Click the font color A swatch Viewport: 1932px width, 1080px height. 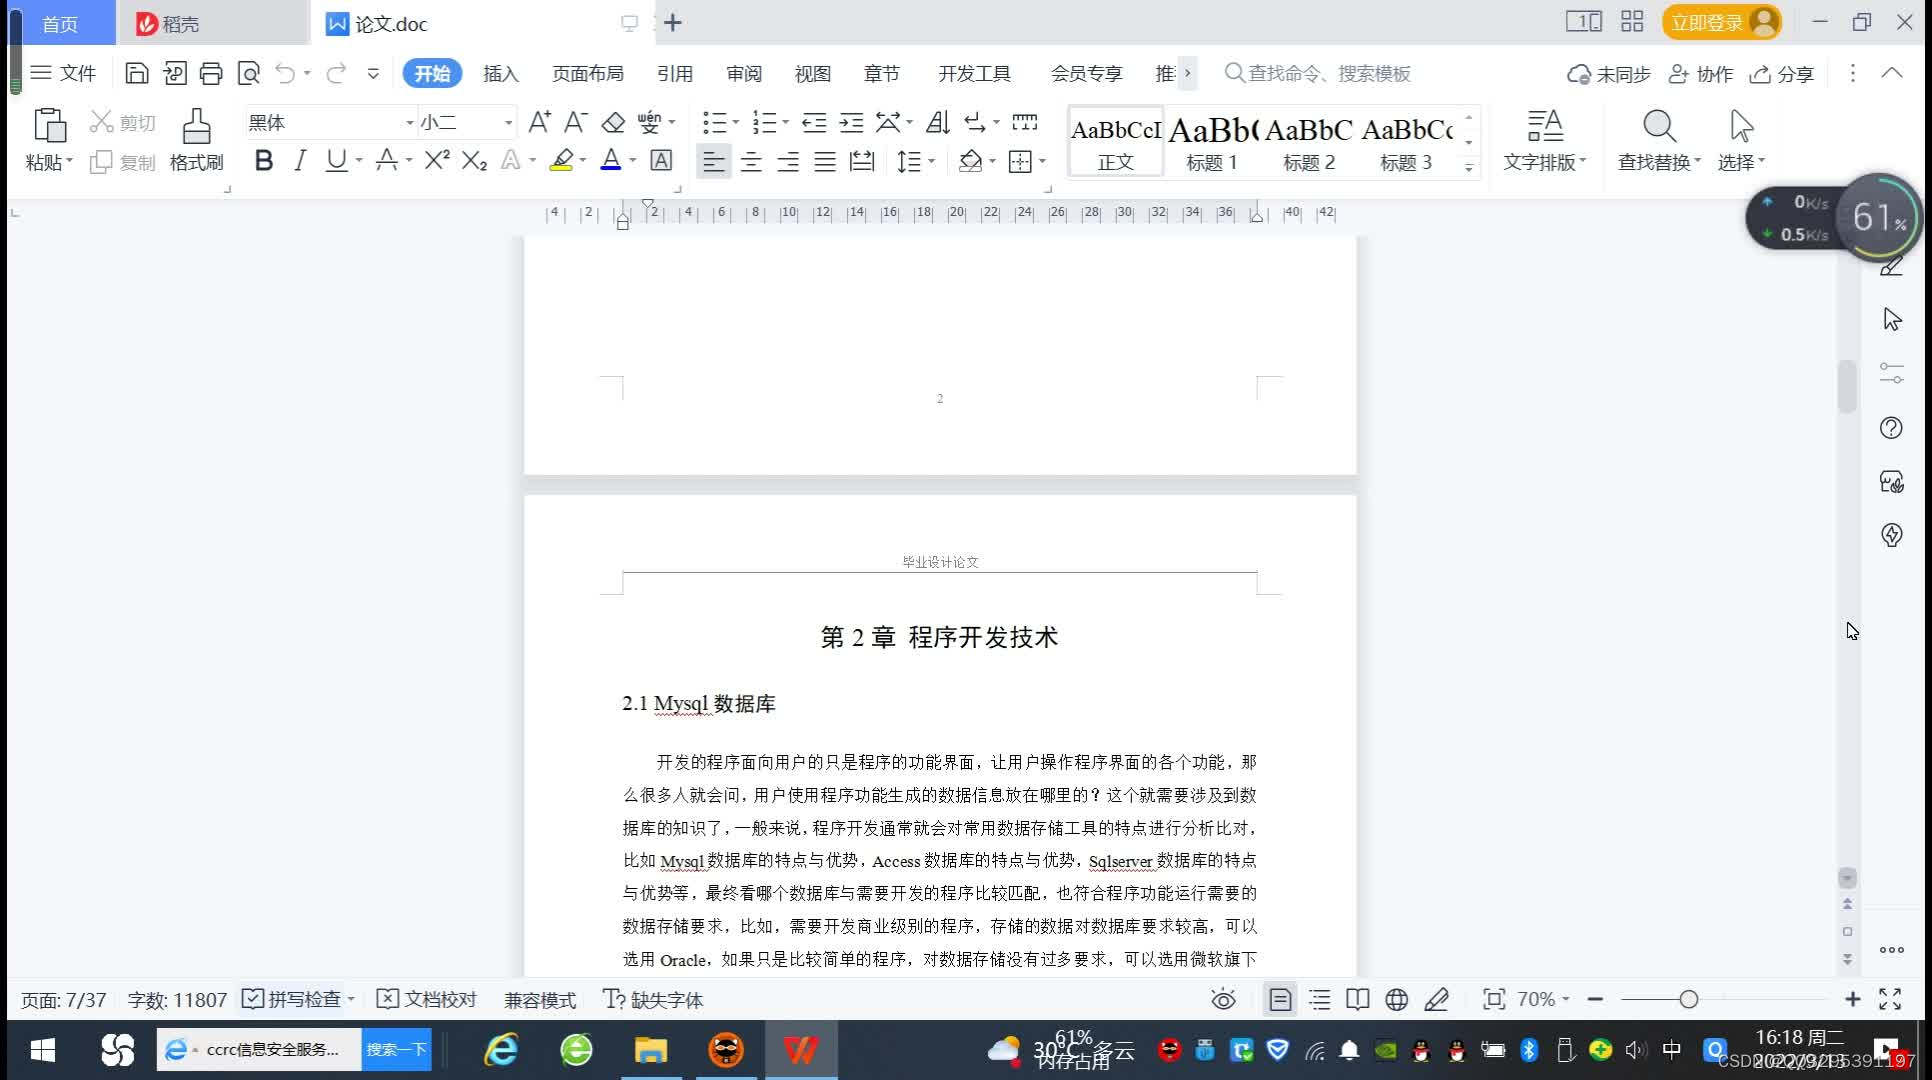(611, 160)
